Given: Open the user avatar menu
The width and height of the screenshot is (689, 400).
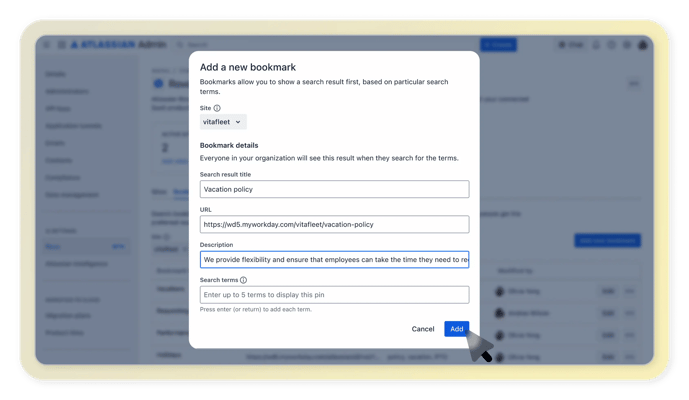Looking at the screenshot, I should (642, 45).
